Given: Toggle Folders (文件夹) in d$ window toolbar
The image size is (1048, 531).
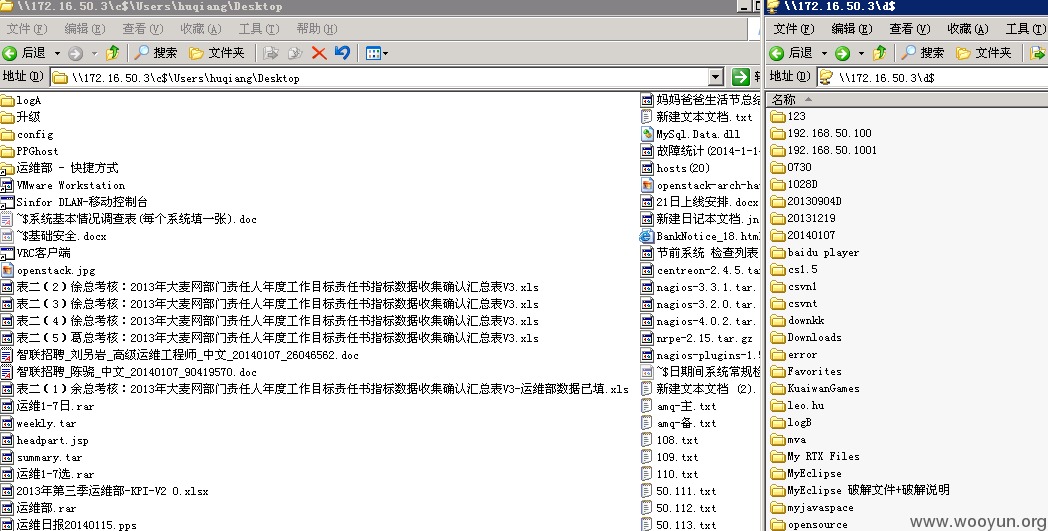Looking at the screenshot, I should [983, 53].
